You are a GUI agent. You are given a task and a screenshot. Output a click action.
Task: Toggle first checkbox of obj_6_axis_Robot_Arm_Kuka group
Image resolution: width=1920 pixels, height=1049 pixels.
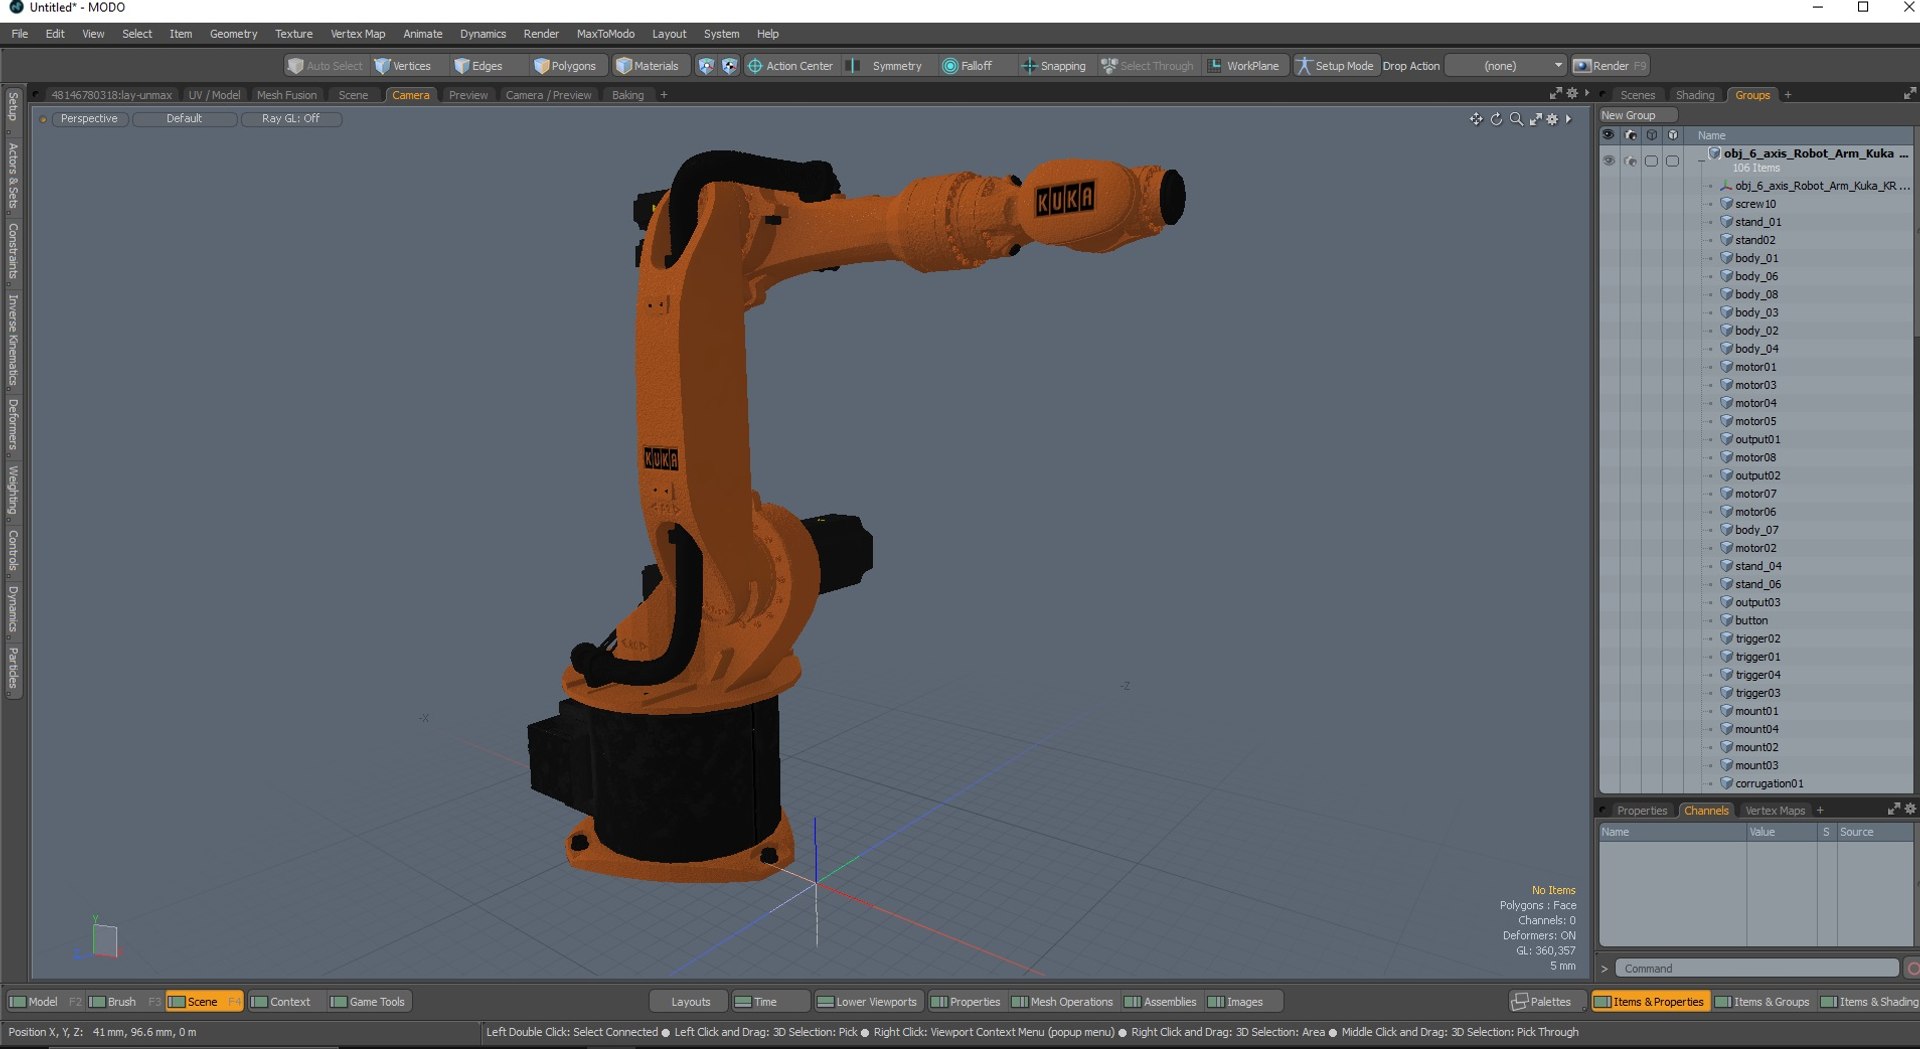click(x=1651, y=161)
